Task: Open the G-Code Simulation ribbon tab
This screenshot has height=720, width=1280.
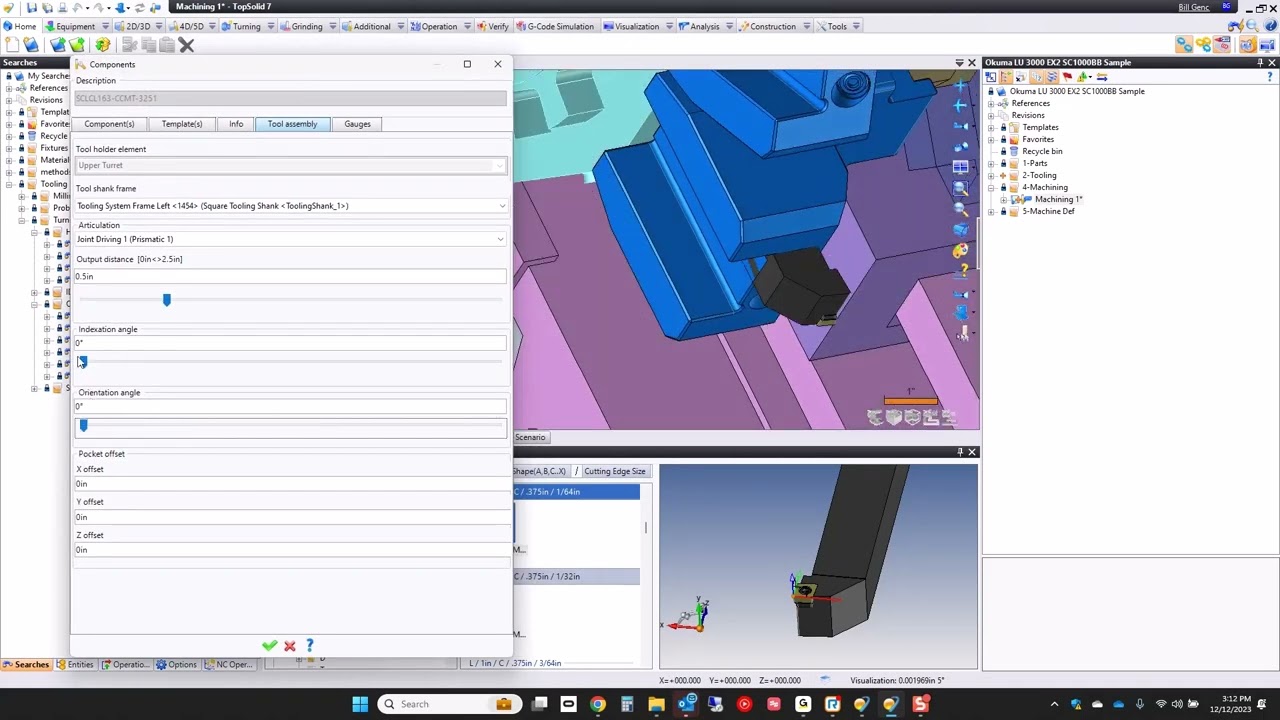Action: 554,26
